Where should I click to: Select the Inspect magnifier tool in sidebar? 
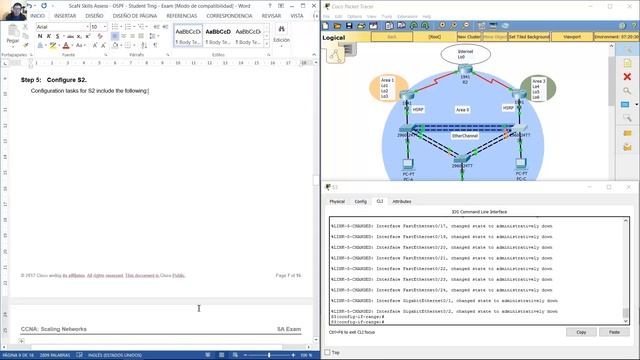(627, 91)
